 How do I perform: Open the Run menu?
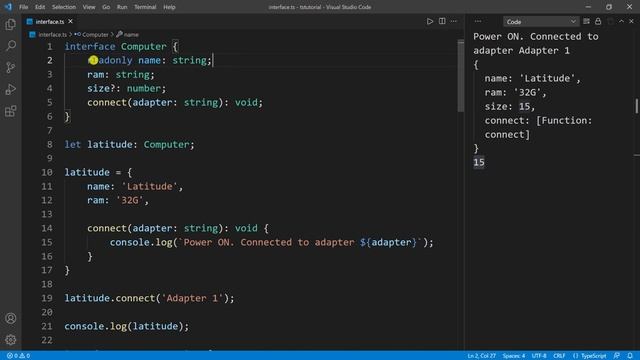point(122,7)
